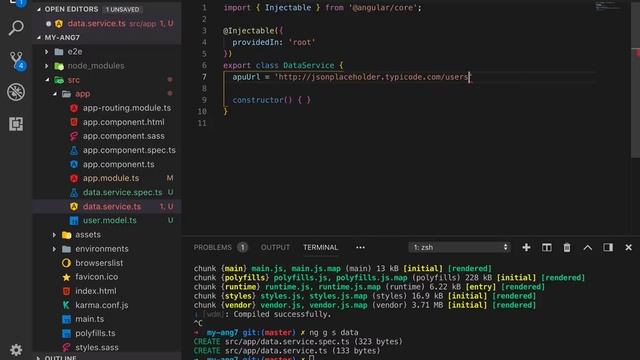
Task: Click 'Compiled successfully.' in terminal
Action: [x=282, y=314]
